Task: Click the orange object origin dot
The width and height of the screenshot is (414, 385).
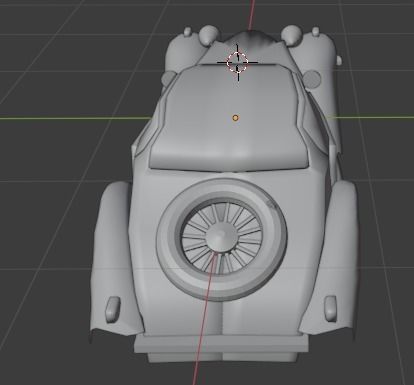Action: point(236,118)
